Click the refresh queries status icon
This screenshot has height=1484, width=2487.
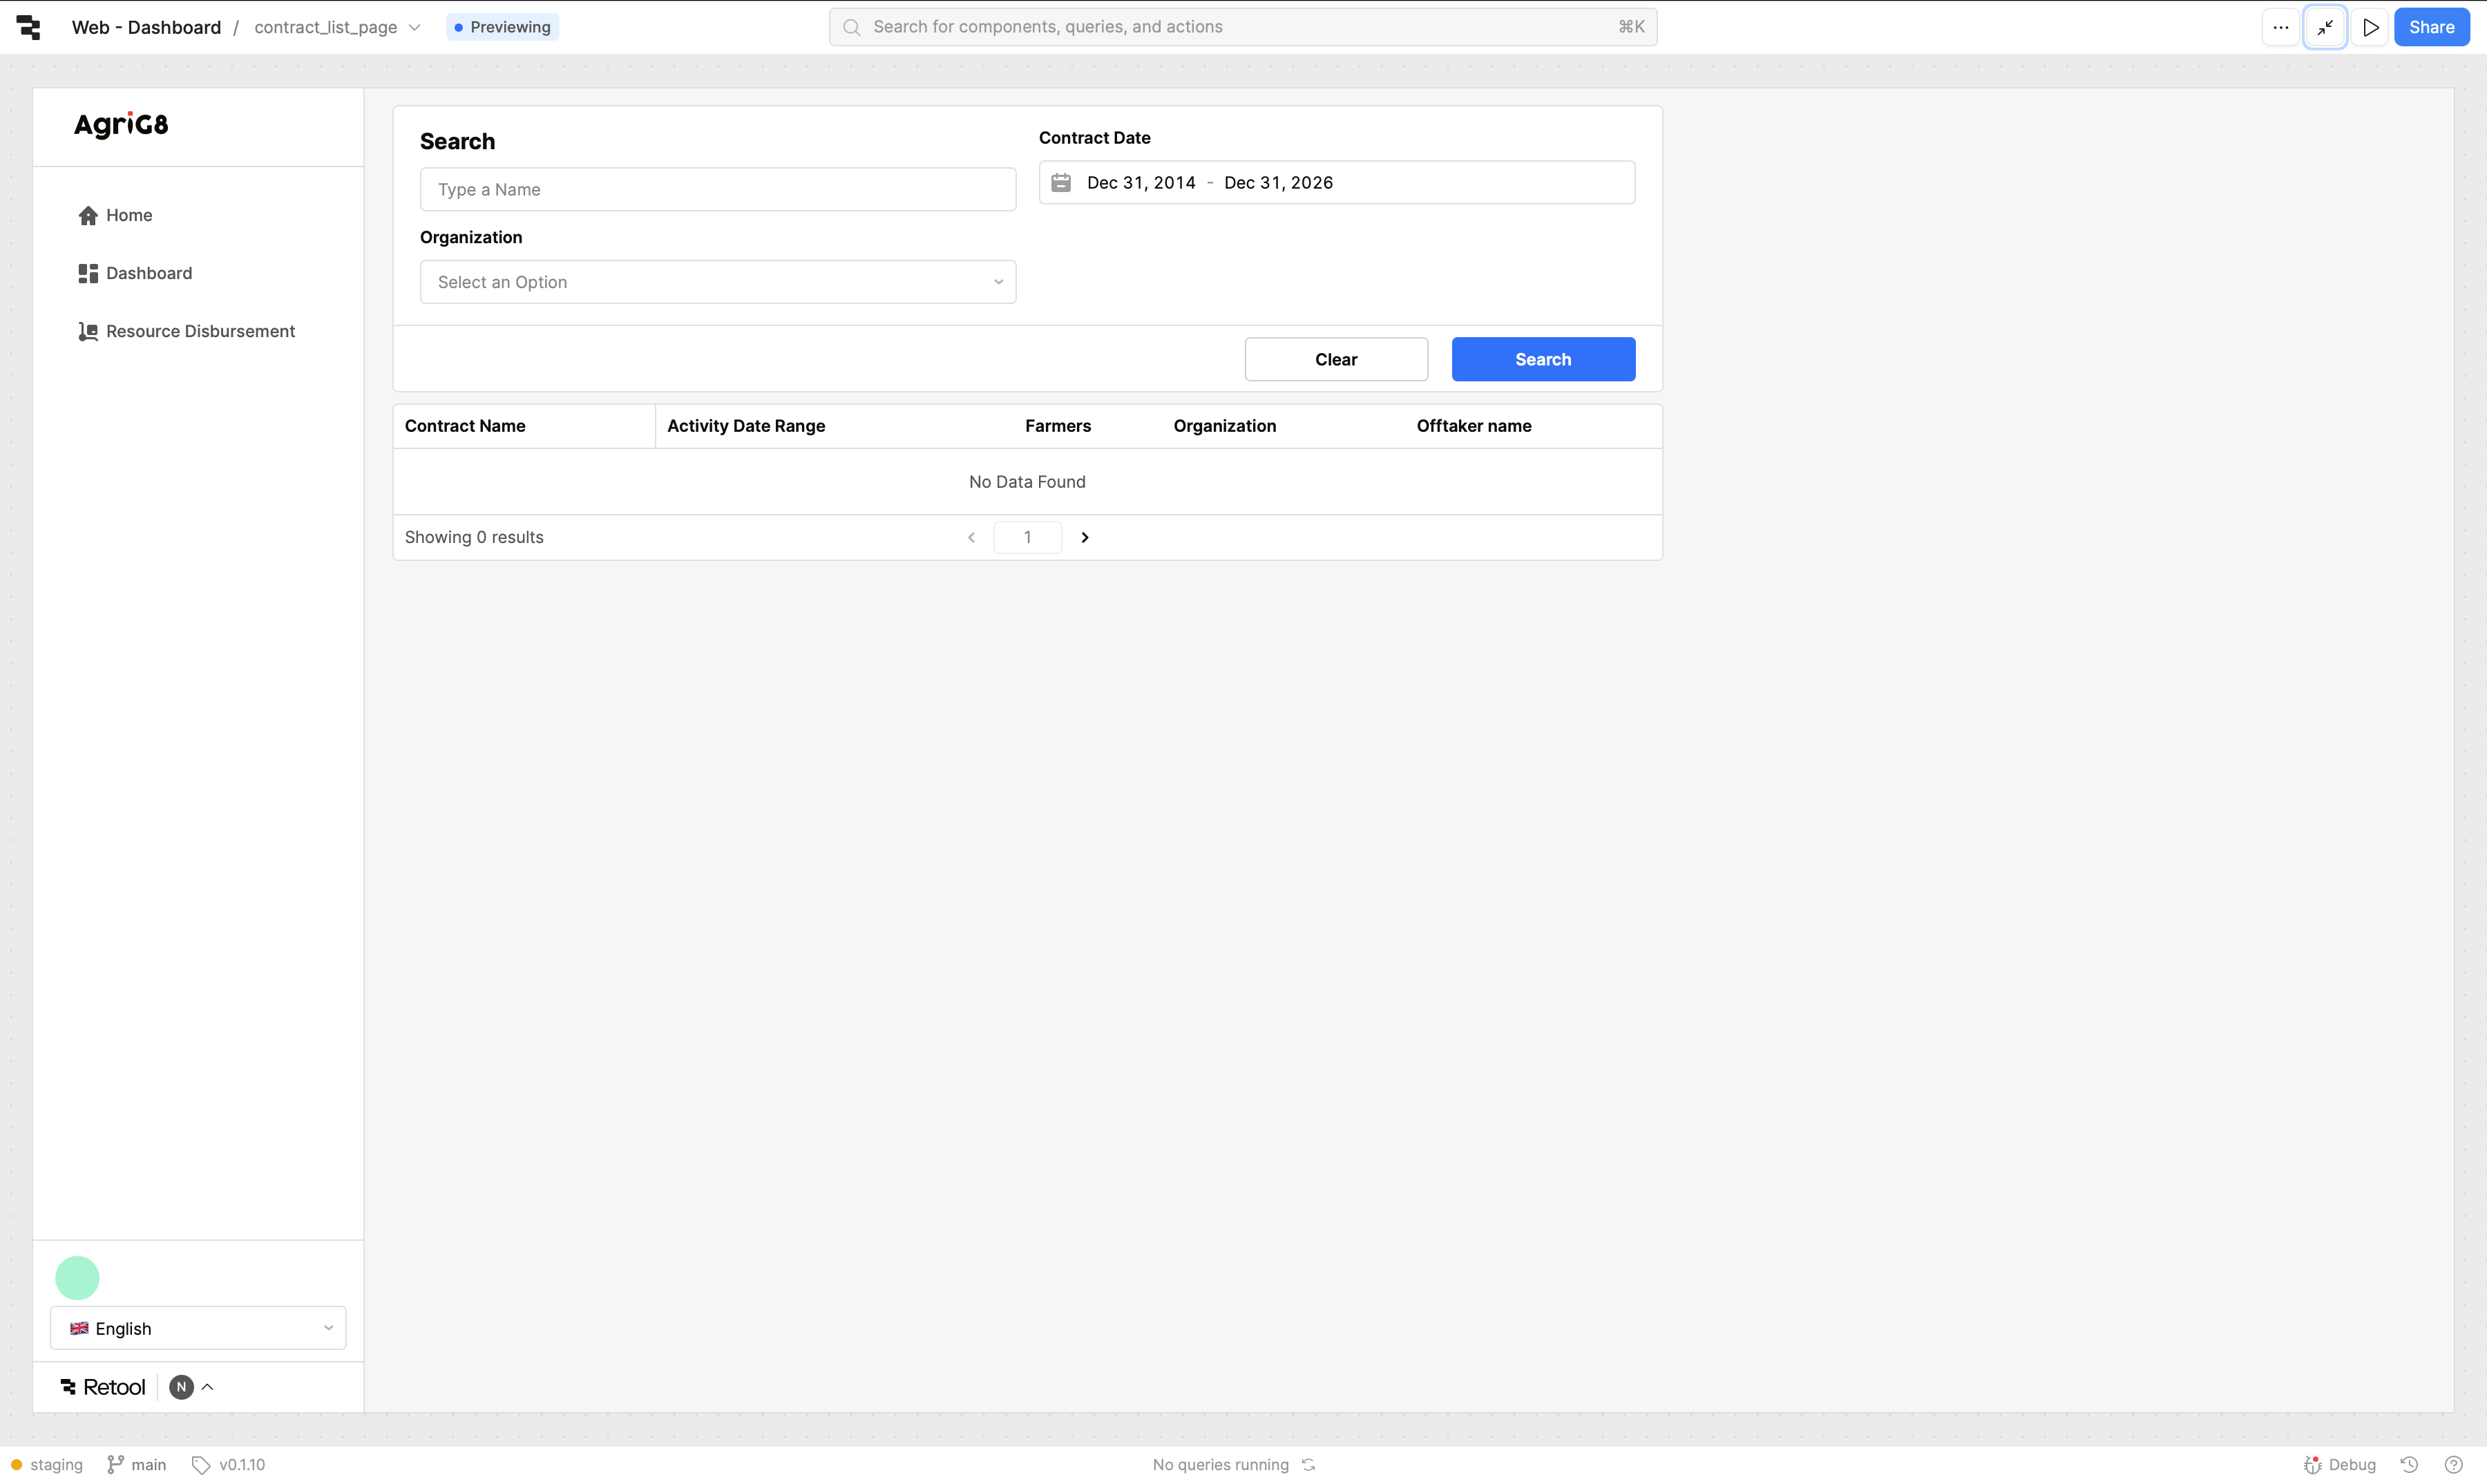point(1309,1464)
